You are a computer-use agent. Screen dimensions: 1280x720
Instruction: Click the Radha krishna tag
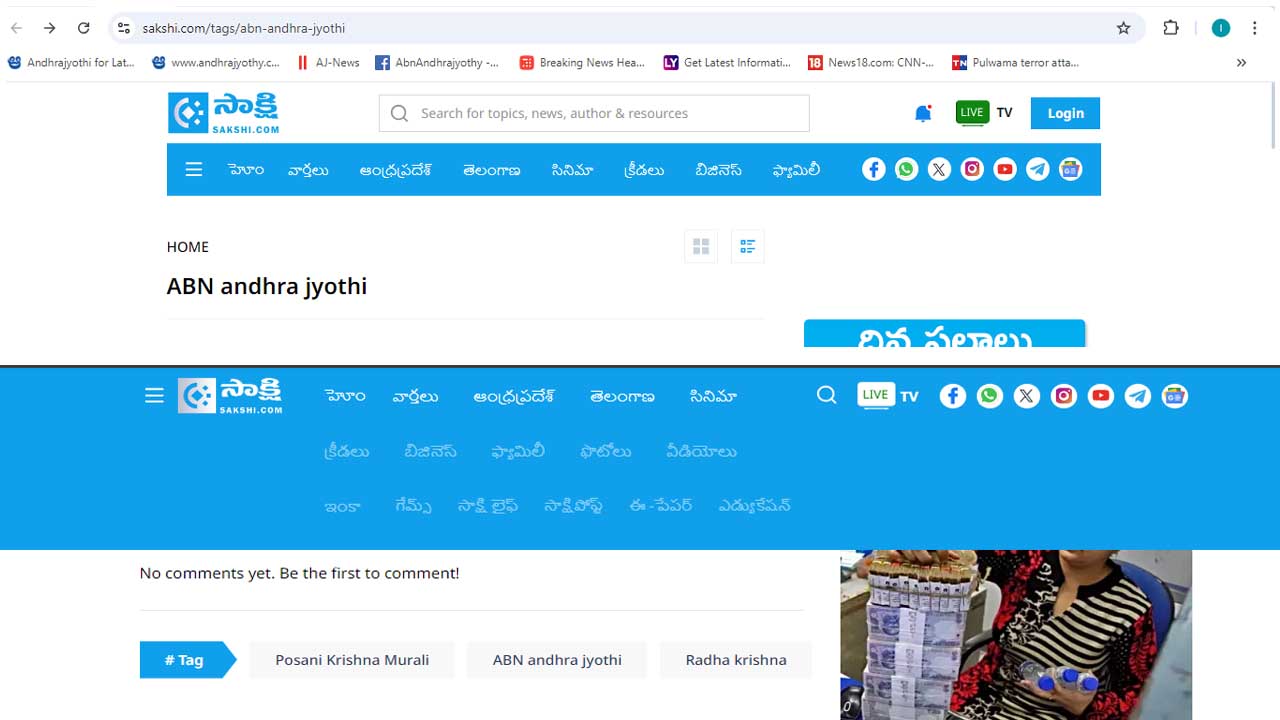736,660
